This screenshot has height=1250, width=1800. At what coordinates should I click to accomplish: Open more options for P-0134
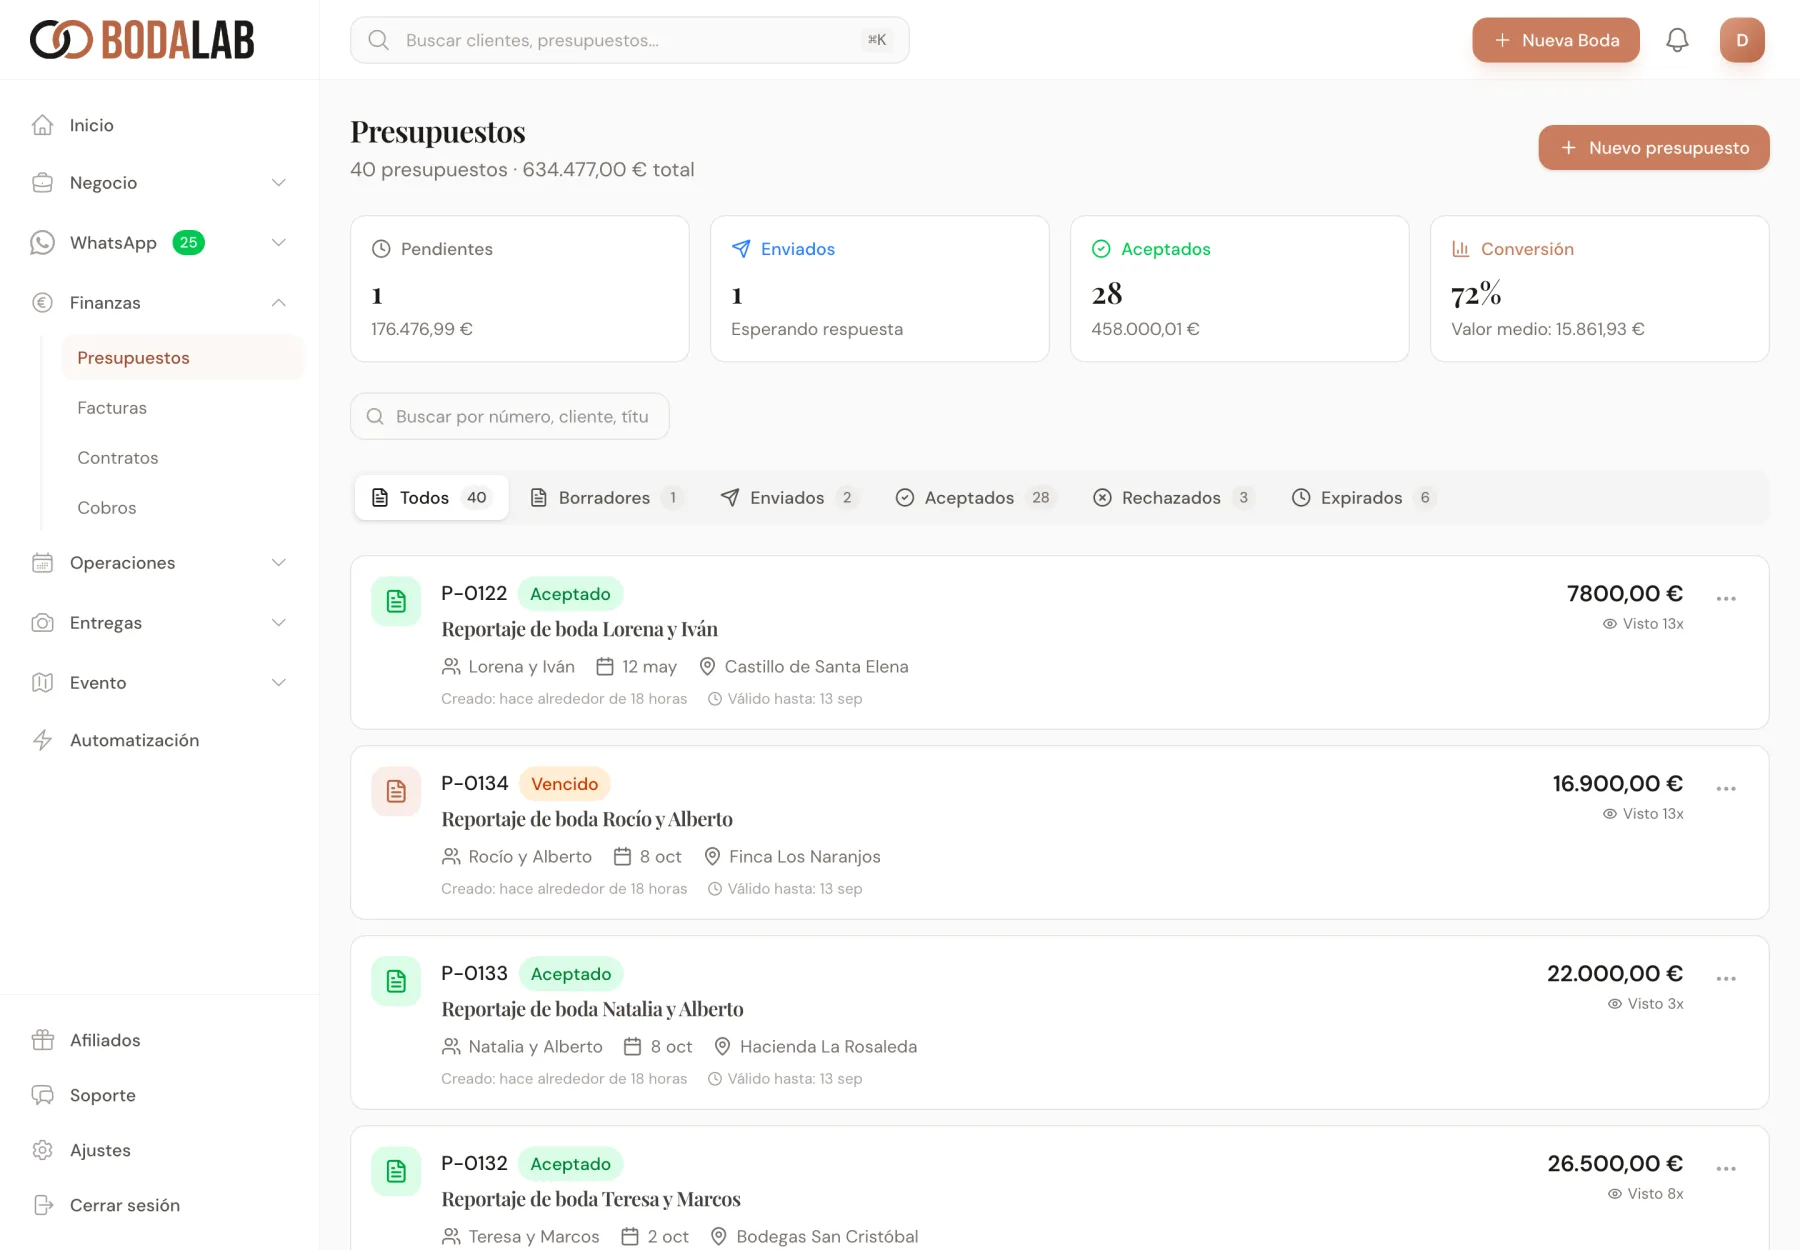pos(1726,788)
